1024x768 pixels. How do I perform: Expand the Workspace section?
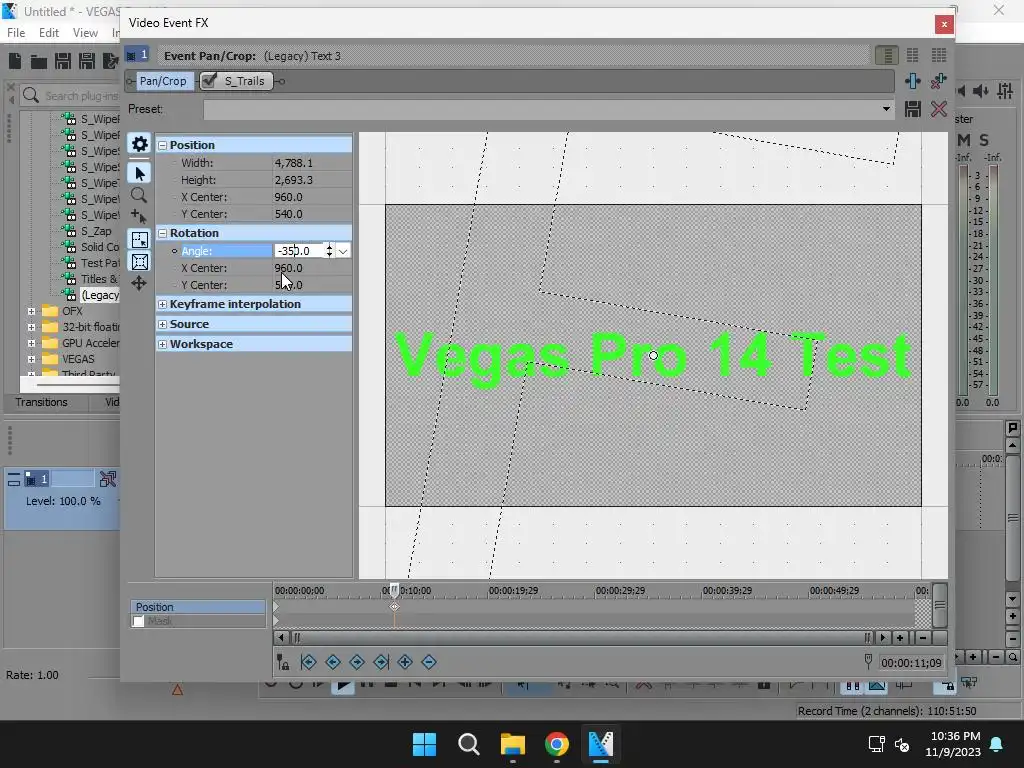163,344
